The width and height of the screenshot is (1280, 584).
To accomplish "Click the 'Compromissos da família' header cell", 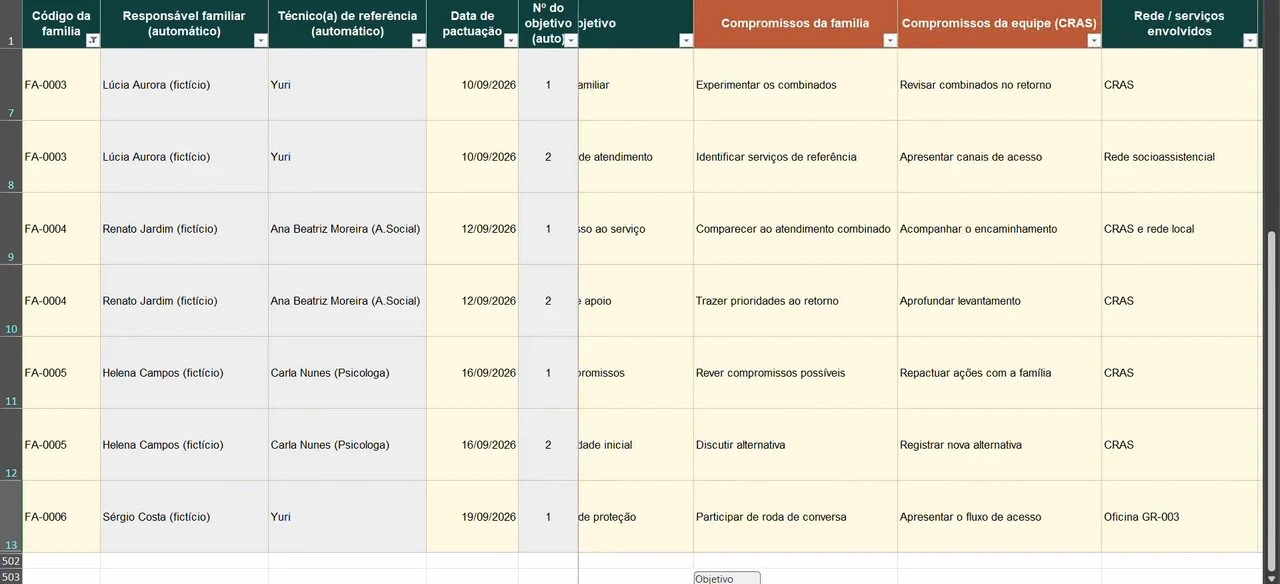I will pos(795,24).
